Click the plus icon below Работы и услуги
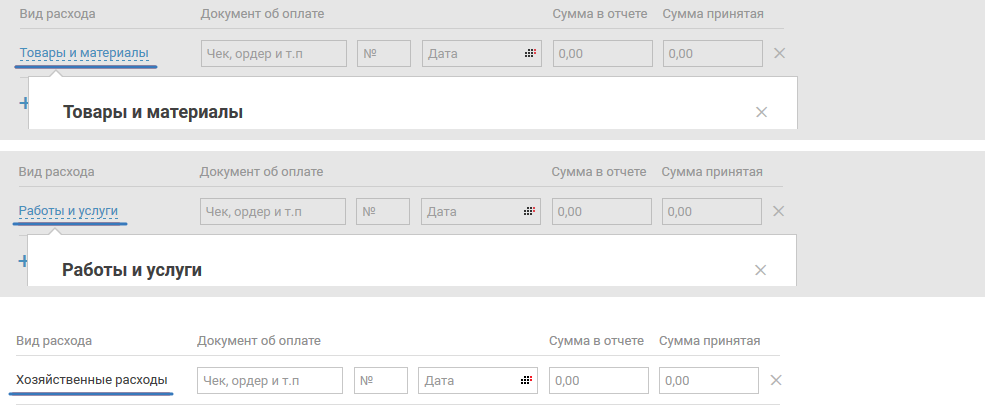Screen dimensions: 985x409 (22, 260)
